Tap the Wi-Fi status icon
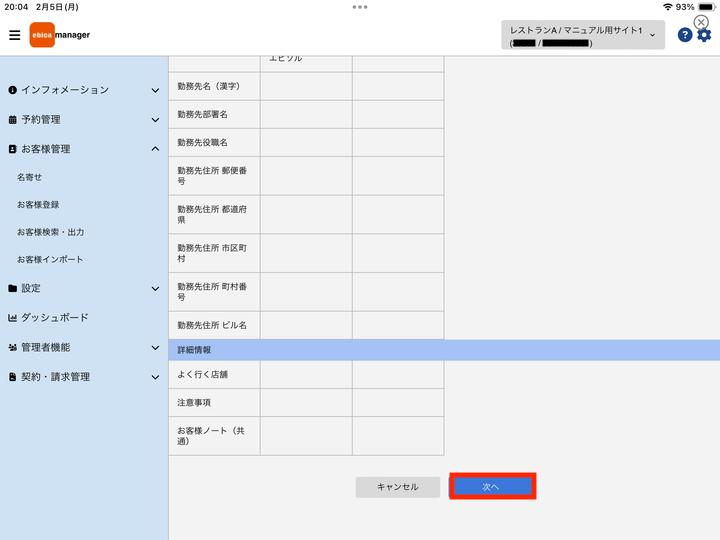Image resolution: width=720 pixels, height=540 pixels. click(668, 7)
